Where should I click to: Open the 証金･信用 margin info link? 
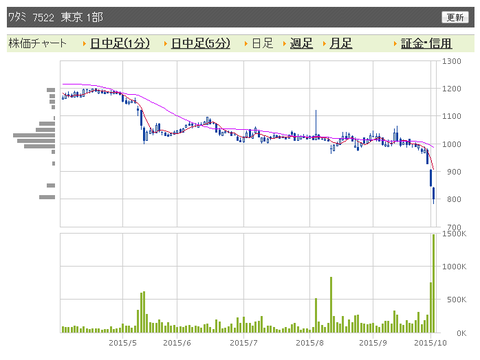[426, 43]
